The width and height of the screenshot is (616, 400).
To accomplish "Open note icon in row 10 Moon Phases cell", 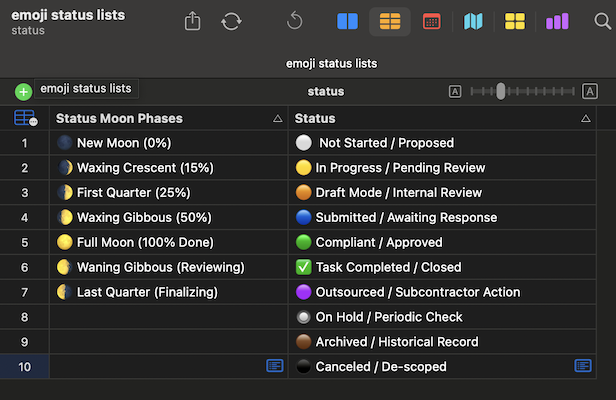I will pos(275,366).
